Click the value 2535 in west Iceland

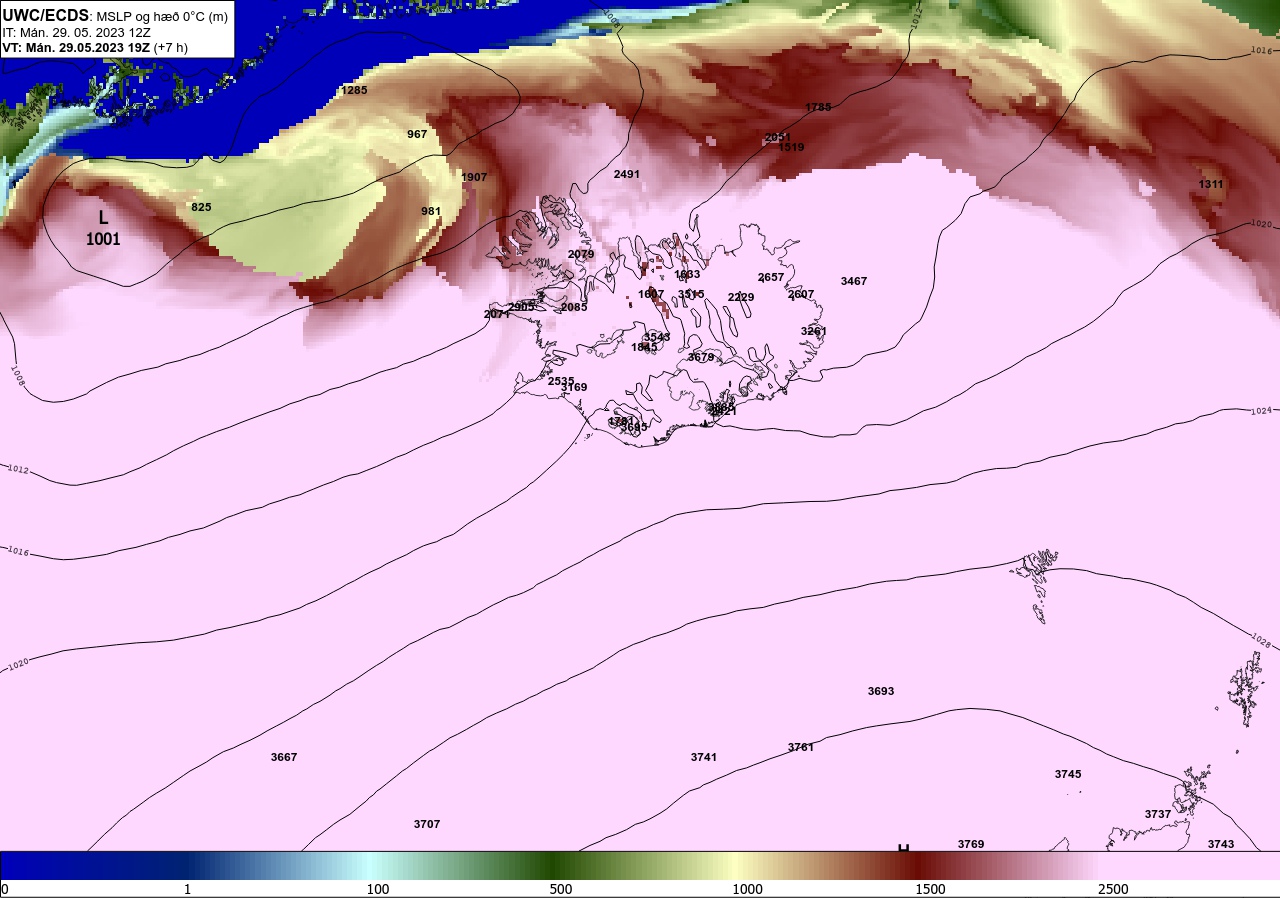(x=561, y=381)
